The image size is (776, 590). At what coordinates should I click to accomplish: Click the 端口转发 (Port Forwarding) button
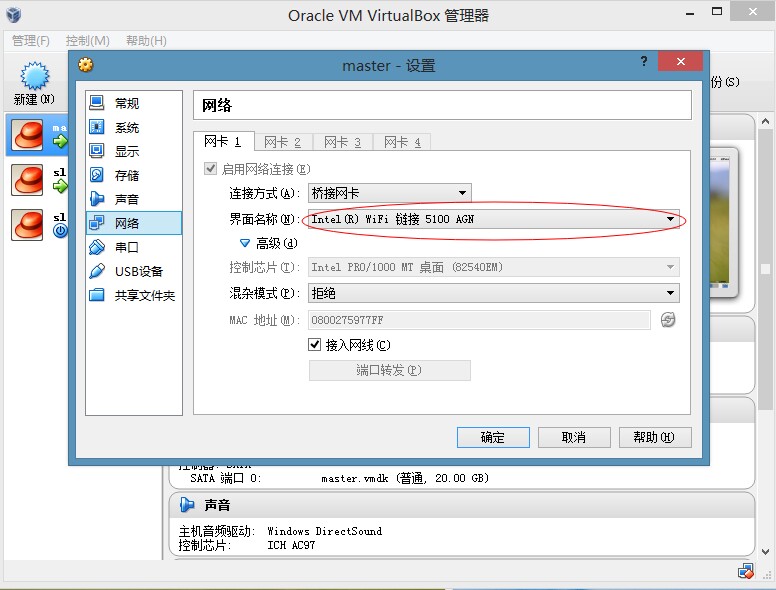389,370
